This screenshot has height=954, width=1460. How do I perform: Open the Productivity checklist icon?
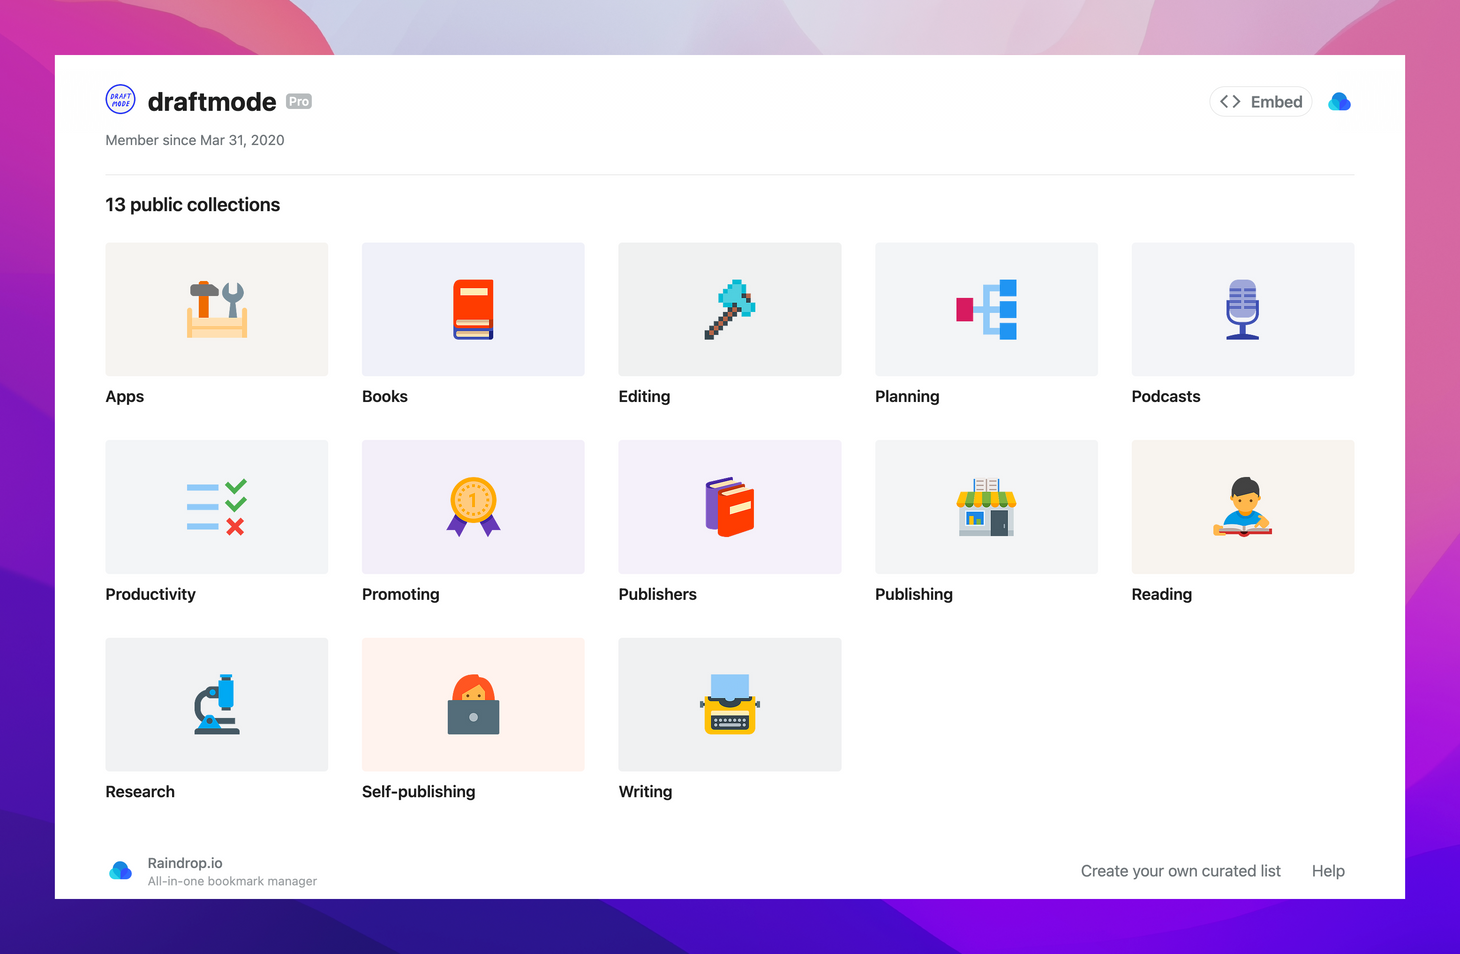pos(217,507)
